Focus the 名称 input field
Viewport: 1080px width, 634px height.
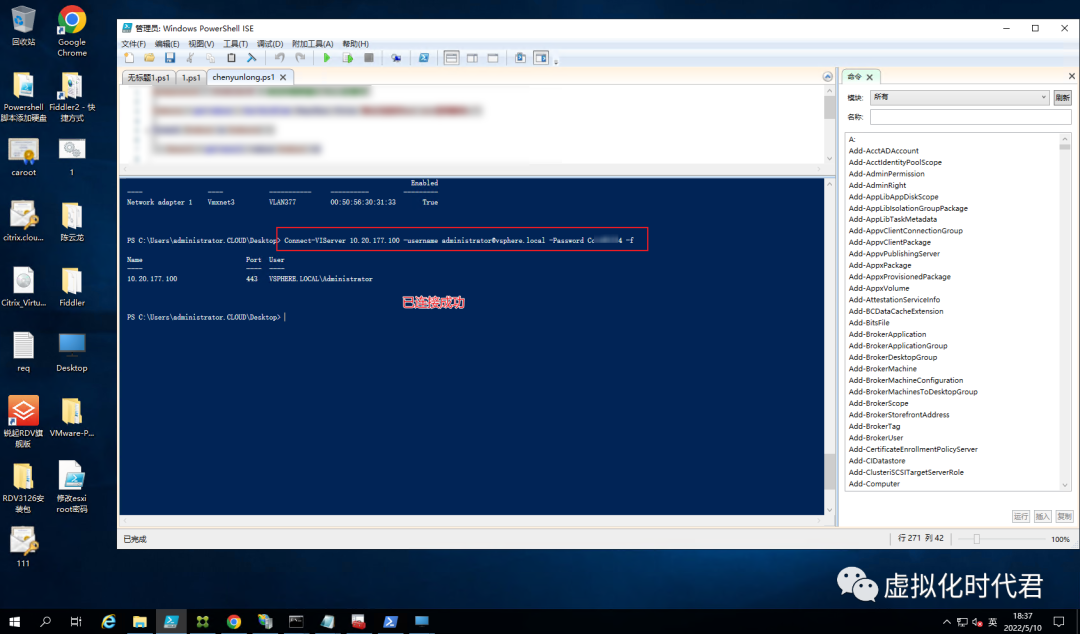pos(970,117)
